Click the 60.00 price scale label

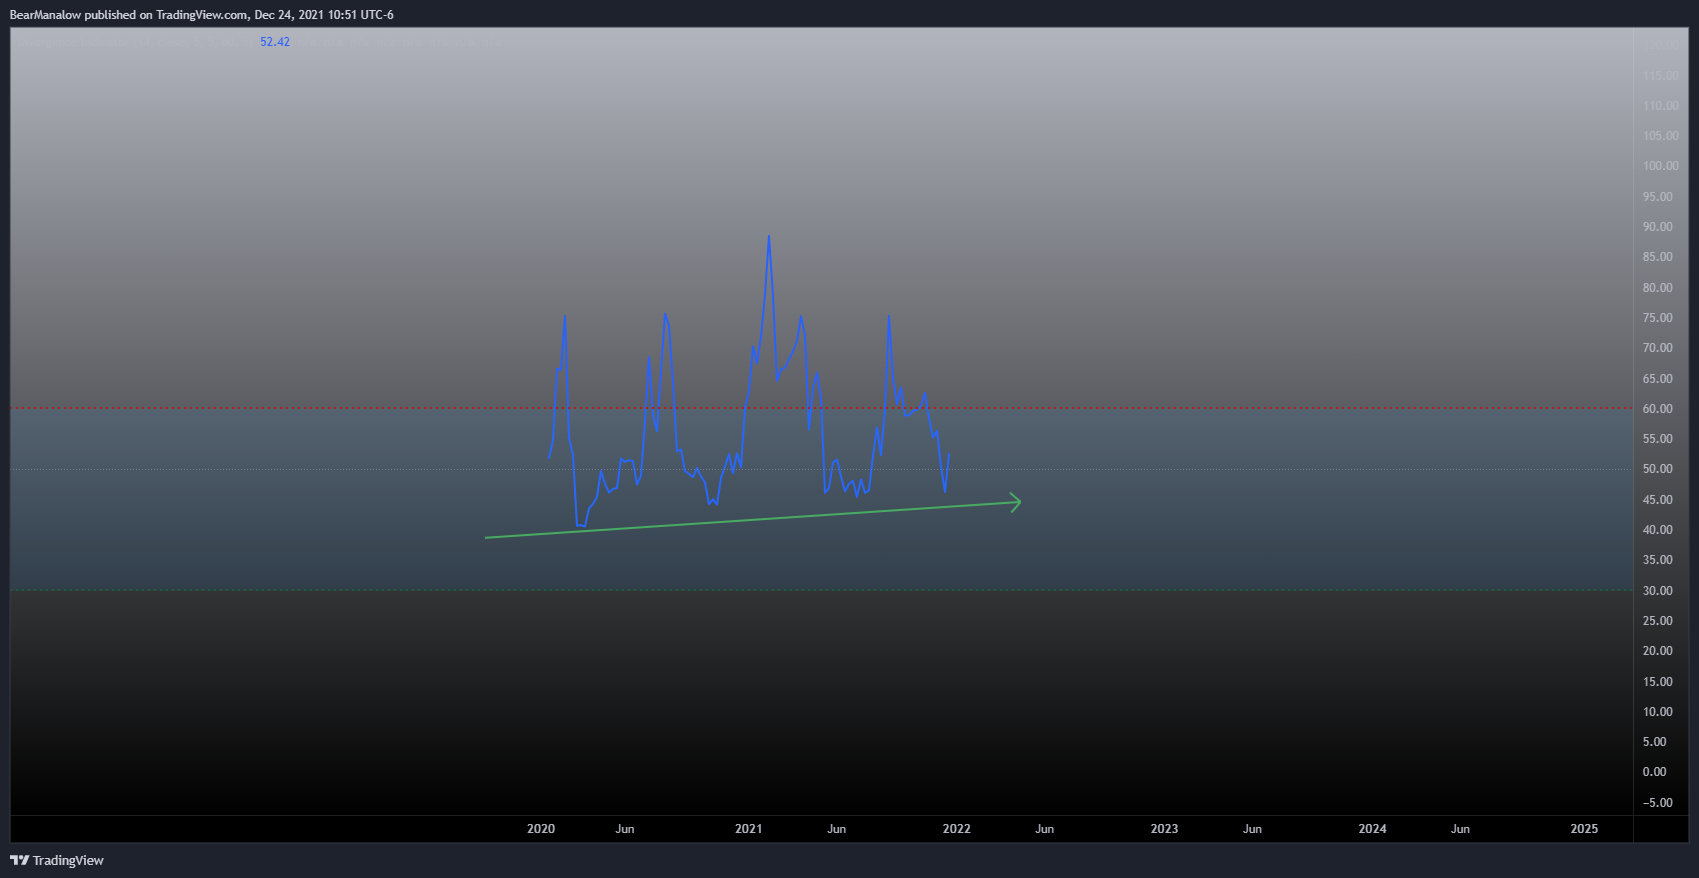pyautogui.click(x=1658, y=409)
